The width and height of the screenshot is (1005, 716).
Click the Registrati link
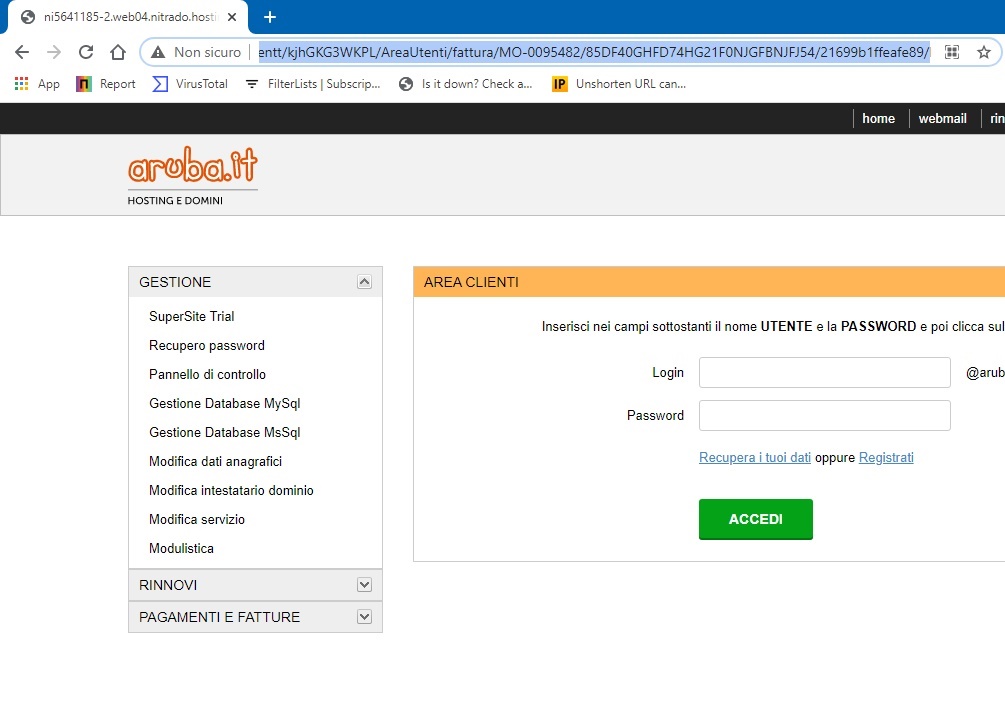(886, 458)
